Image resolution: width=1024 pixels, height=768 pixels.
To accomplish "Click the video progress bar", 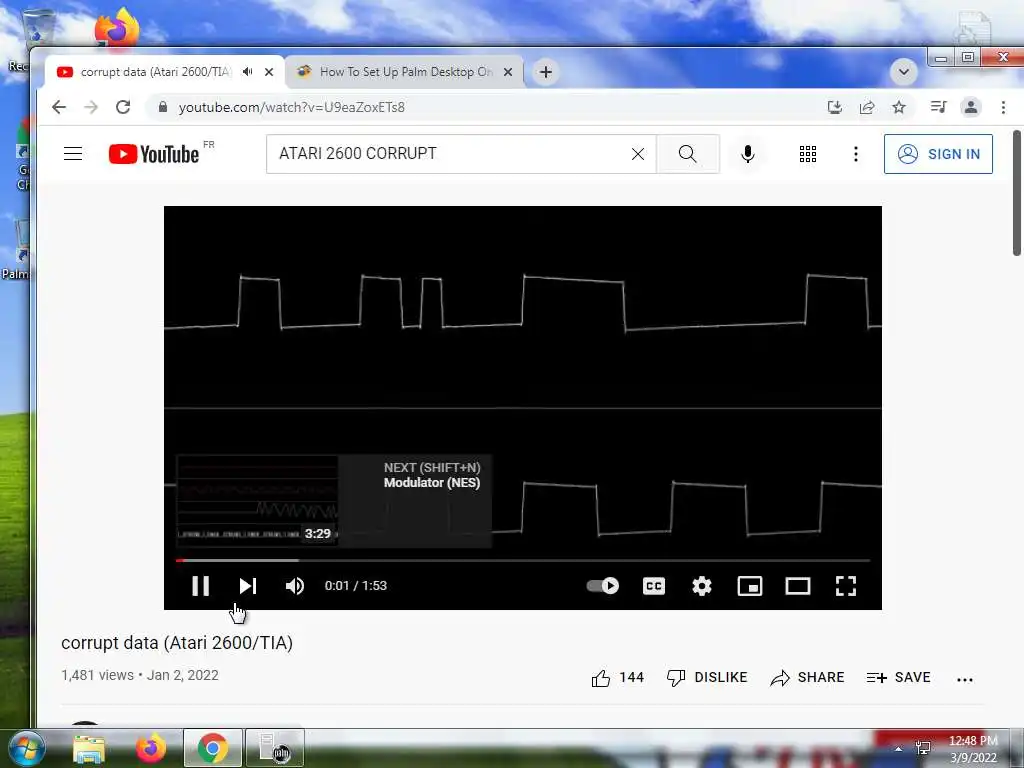I will [522, 560].
